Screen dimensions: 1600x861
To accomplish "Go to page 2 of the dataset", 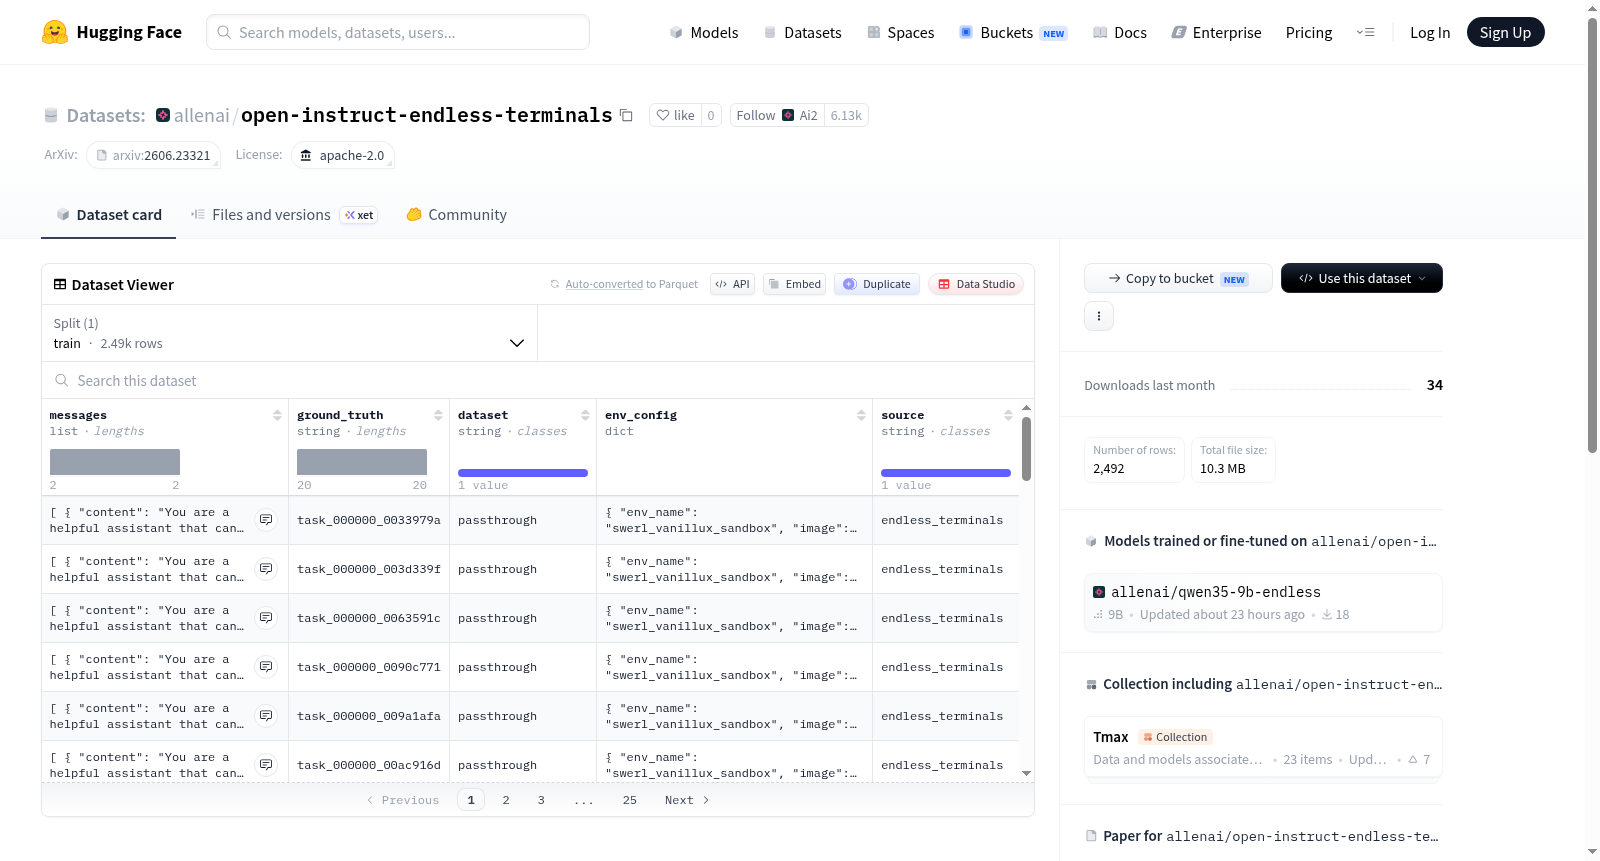I will [x=506, y=800].
